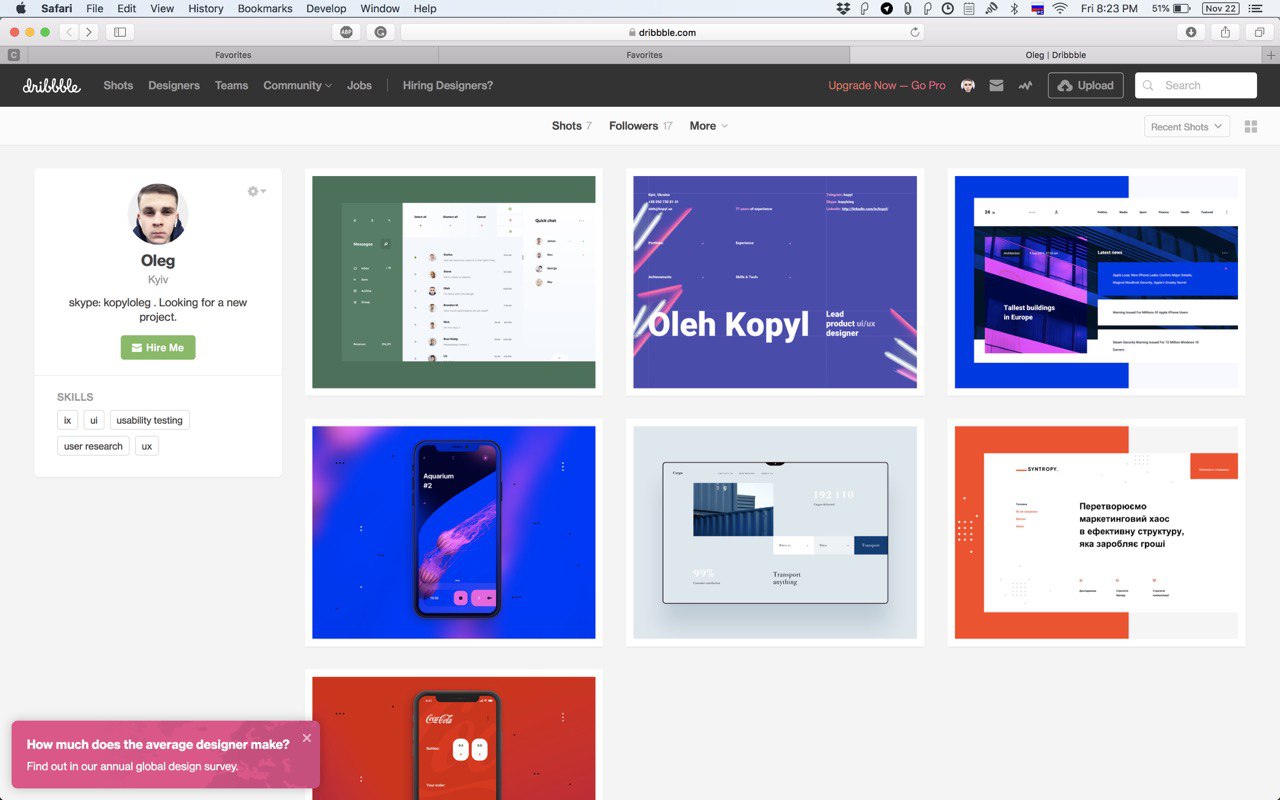Open the History menu
This screenshot has width=1280, height=800.
pyautogui.click(x=206, y=8)
